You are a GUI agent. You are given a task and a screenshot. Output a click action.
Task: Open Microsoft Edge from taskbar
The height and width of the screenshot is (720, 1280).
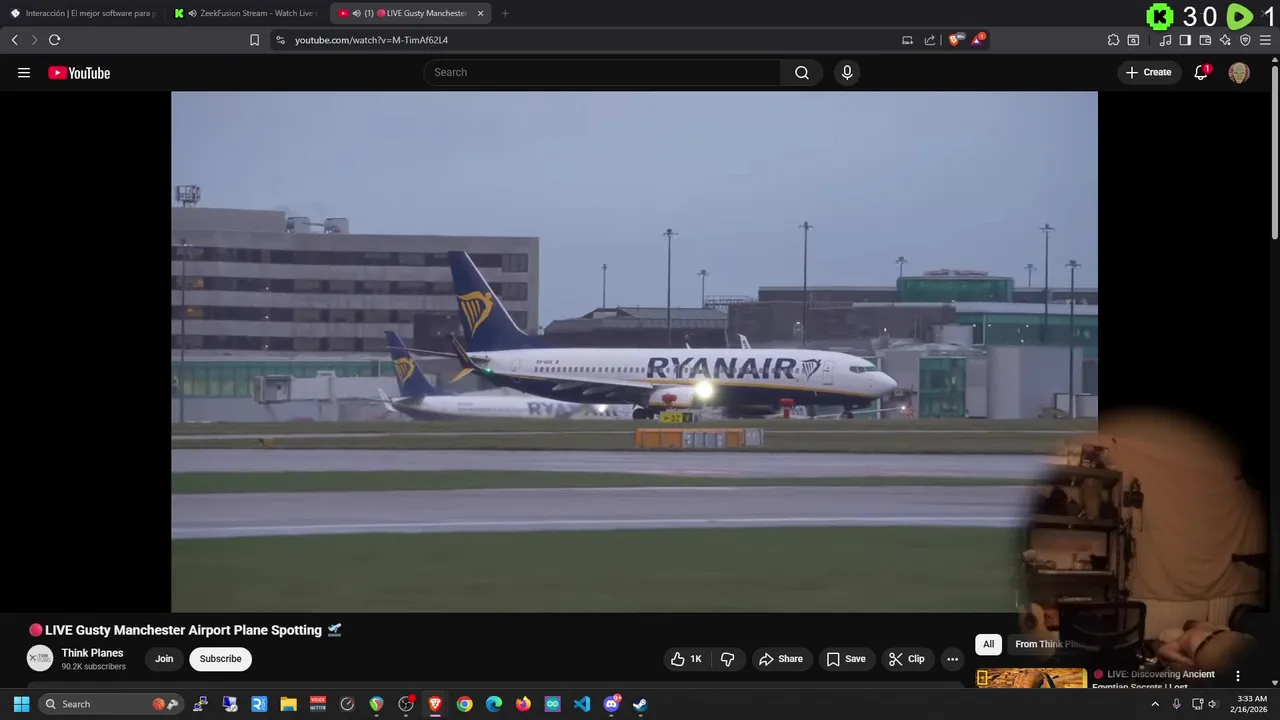point(494,704)
